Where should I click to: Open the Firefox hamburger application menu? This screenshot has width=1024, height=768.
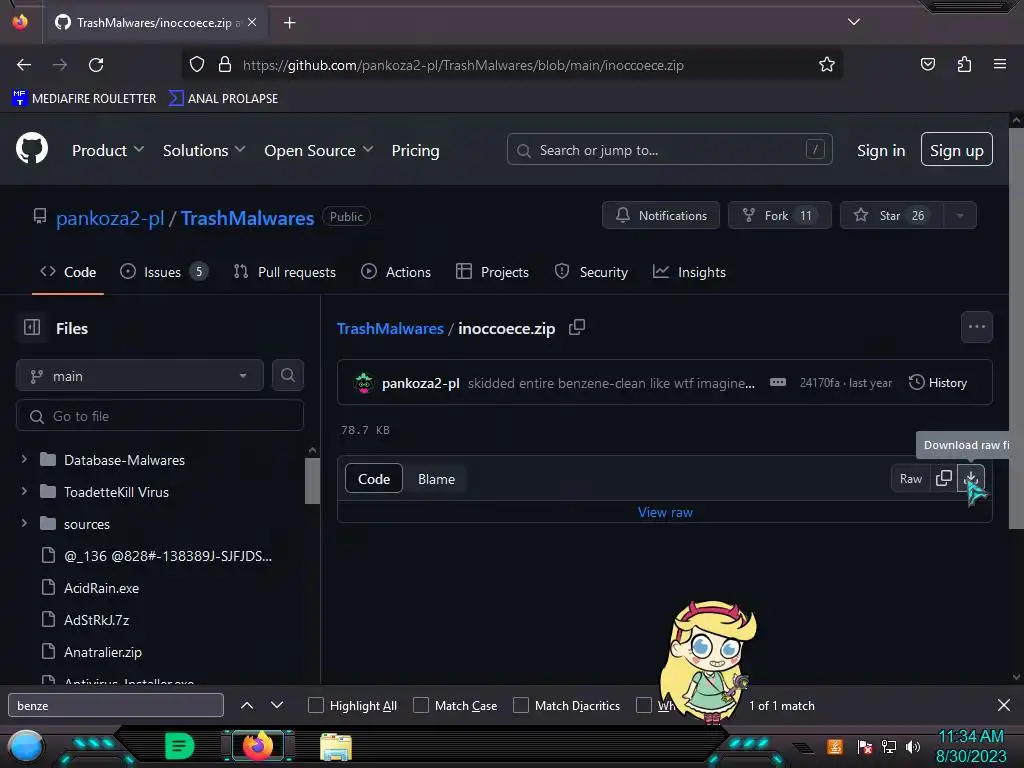click(x=1000, y=64)
